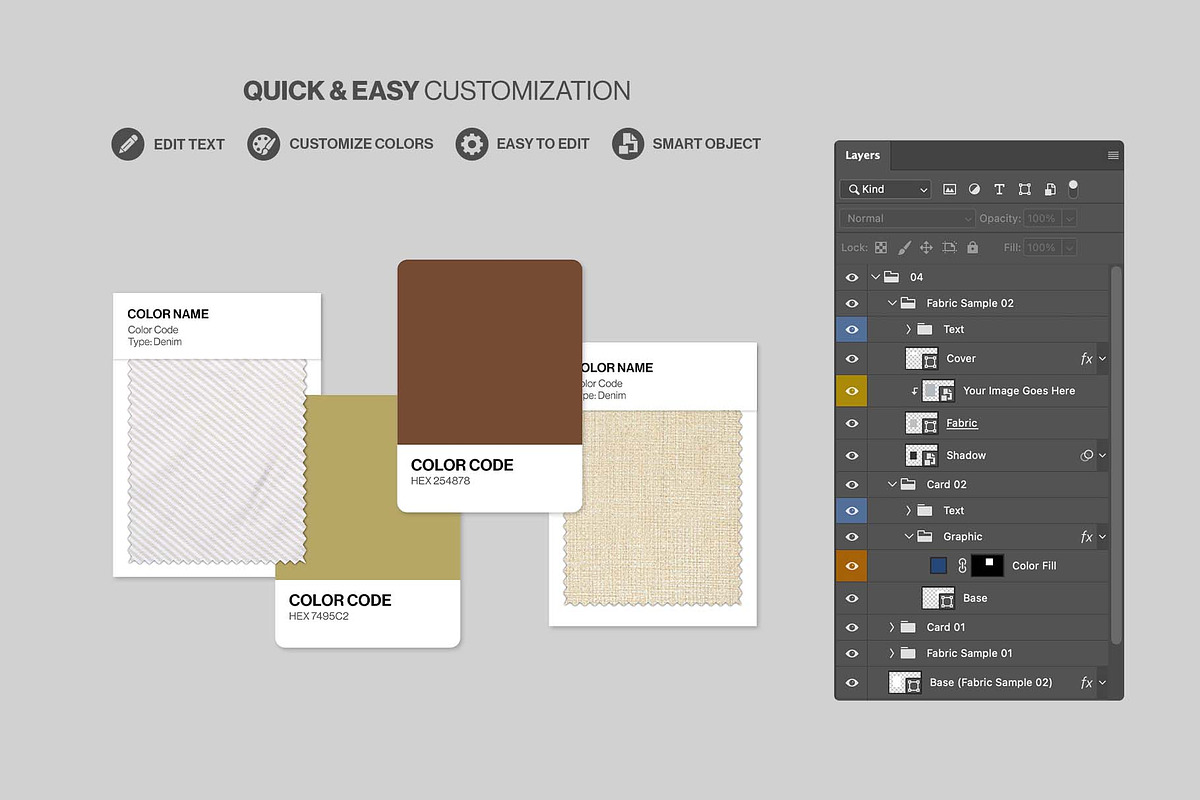
Task: Hide the Base (Fabric Sample 02) layer
Action: click(852, 682)
